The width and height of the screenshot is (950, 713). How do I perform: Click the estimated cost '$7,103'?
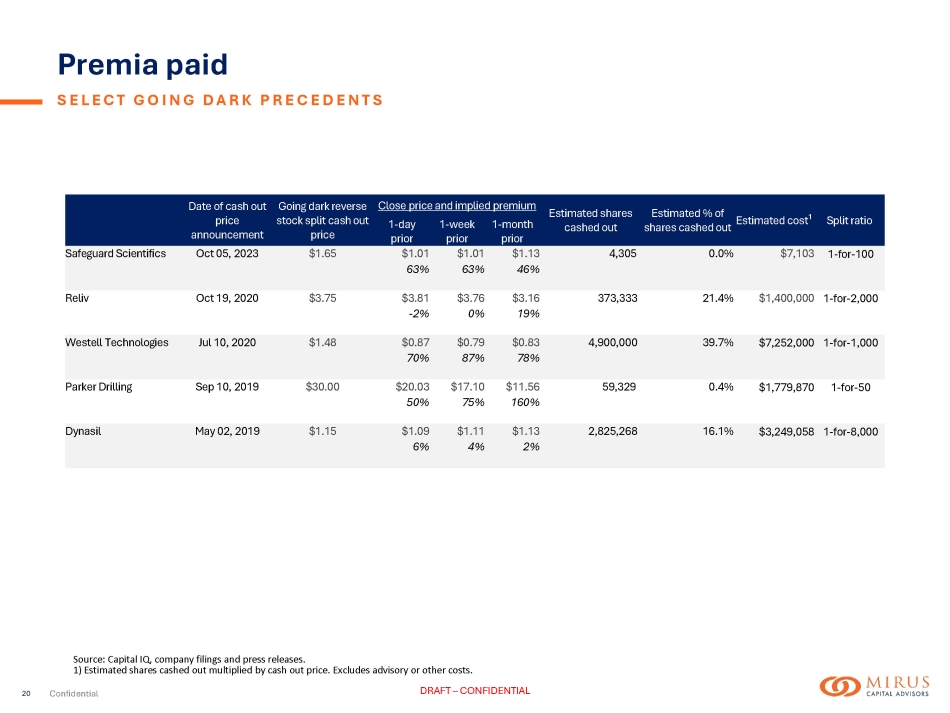pos(797,253)
